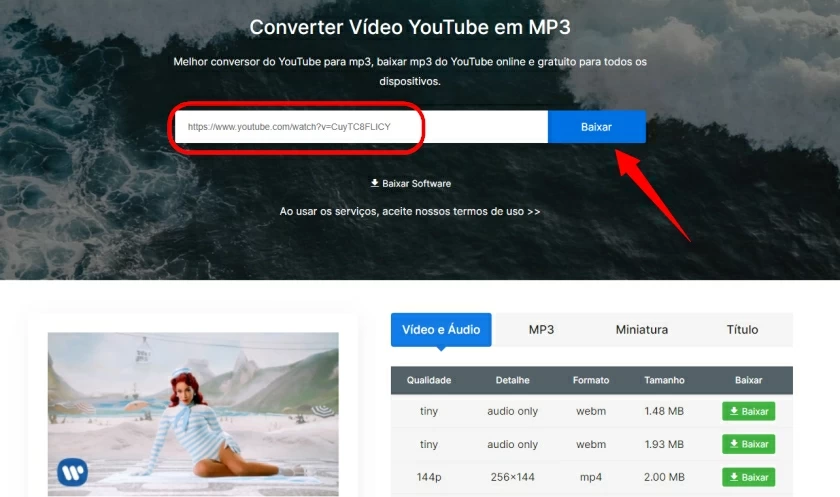Open the Baixar Software link
Screen dimensions: 840x497
click(x=411, y=183)
